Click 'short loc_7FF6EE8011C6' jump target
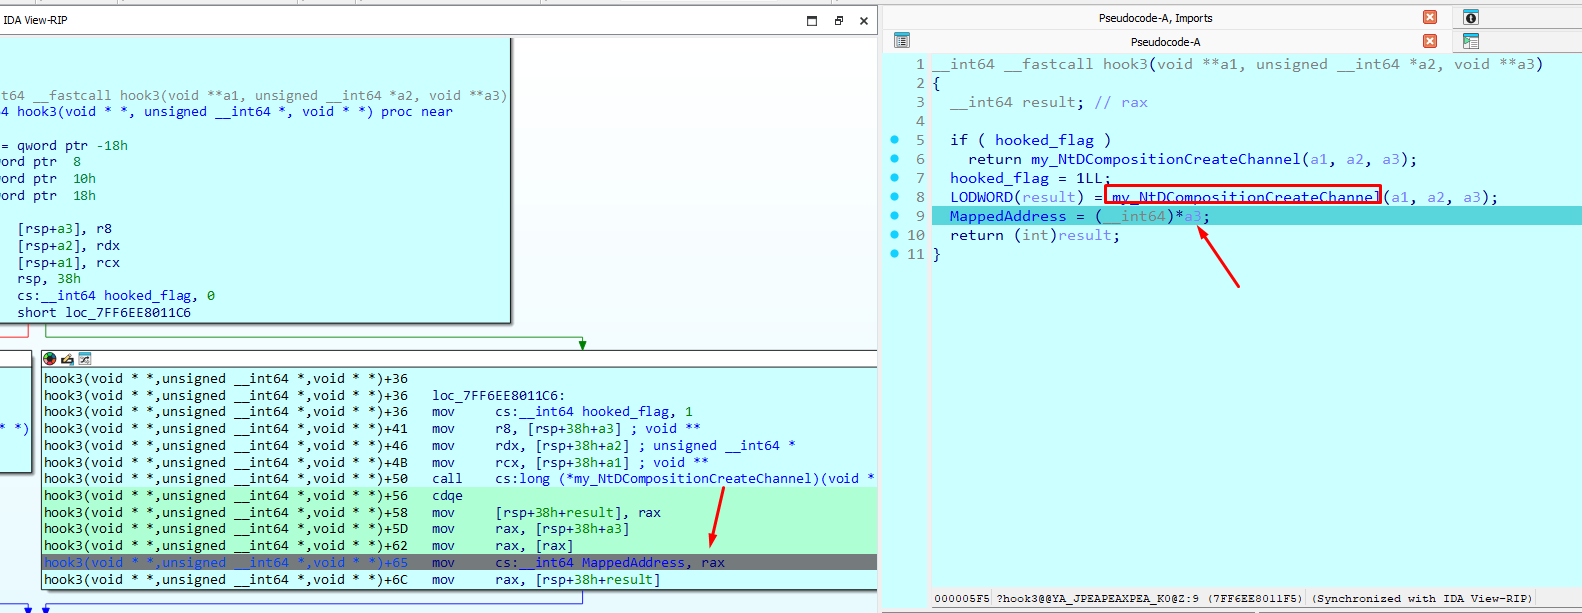The image size is (1582, 613). pos(104,313)
